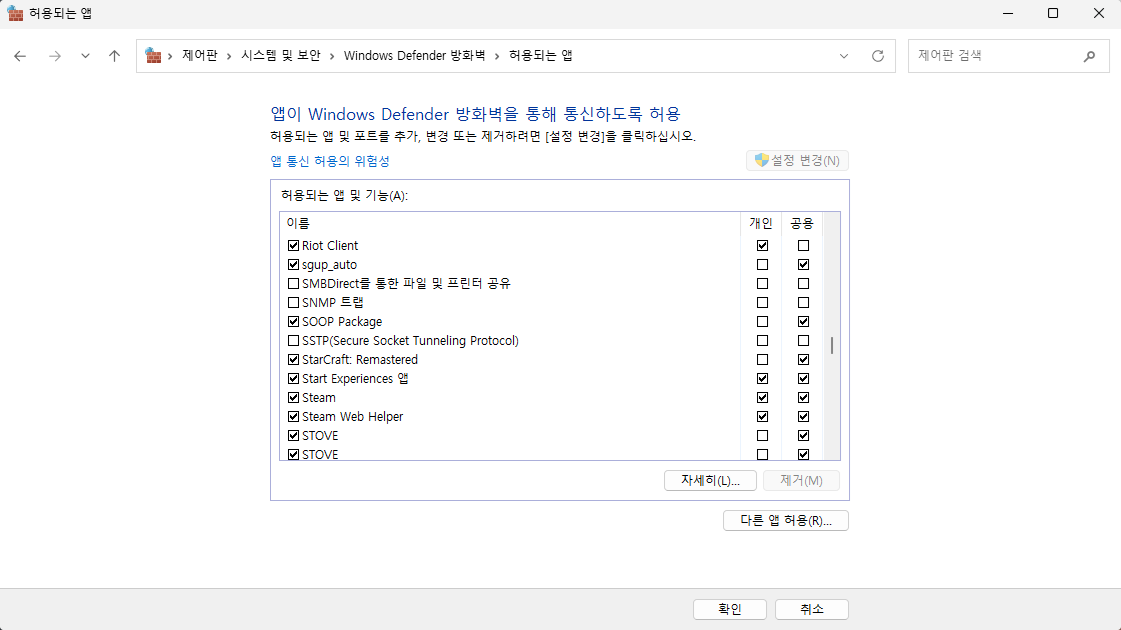The height and width of the screenshot is (630, 1121).
Task: Click the forward navigation arrow
Action: [54, 56]
